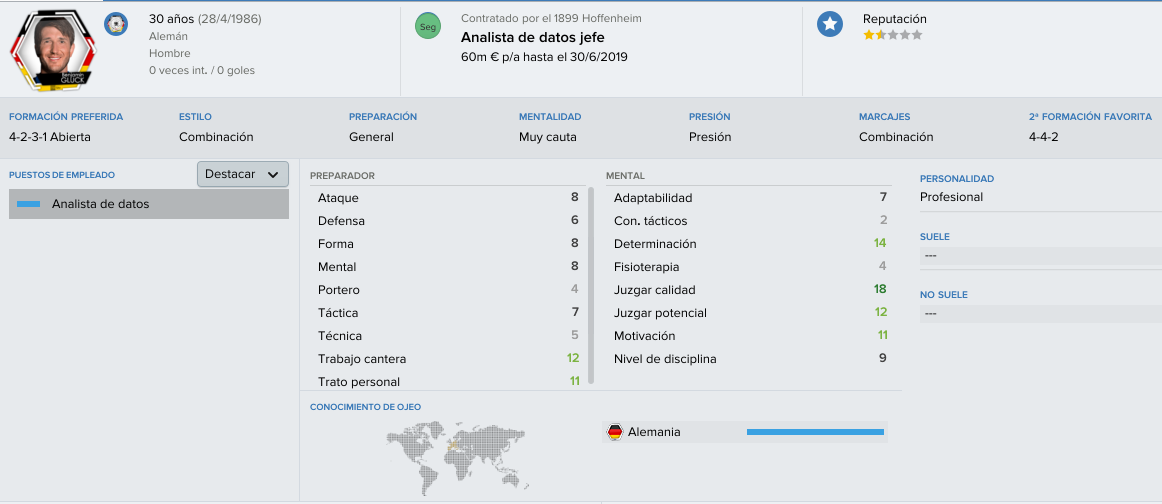Select the Analista de datos staff role row
This screenshot has height=504, width=1162.
[149, 204]
